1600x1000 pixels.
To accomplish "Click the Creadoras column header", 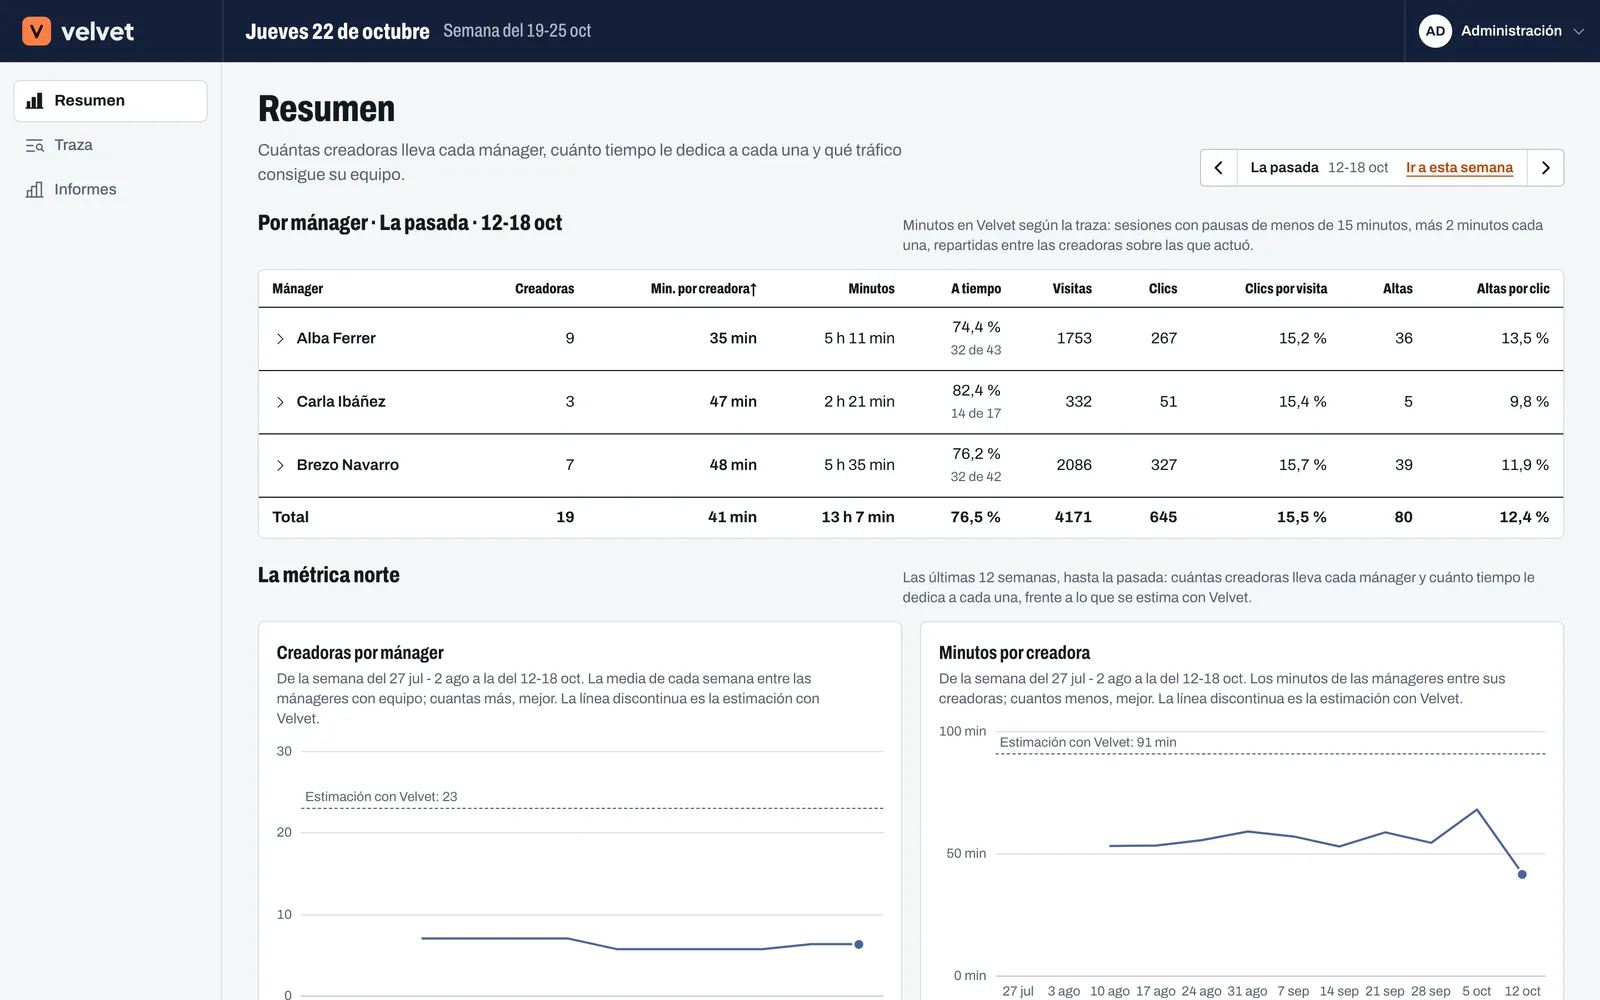I will (544, 289).
